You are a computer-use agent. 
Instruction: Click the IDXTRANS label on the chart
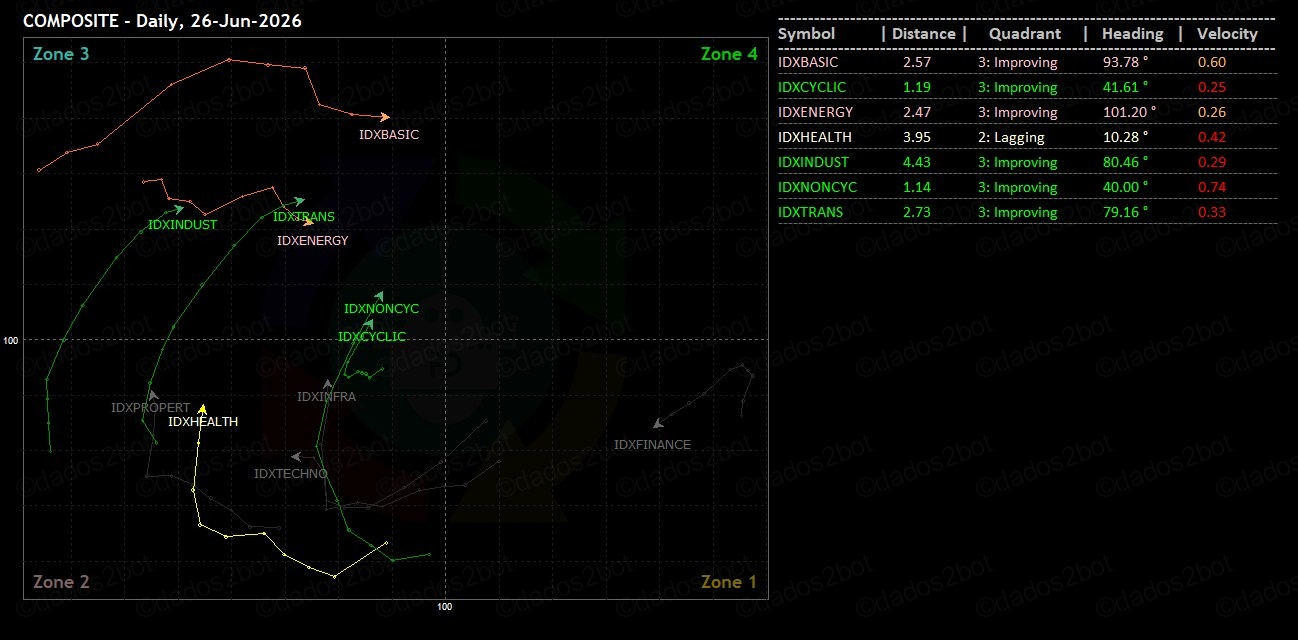click(x=304, y=217)
